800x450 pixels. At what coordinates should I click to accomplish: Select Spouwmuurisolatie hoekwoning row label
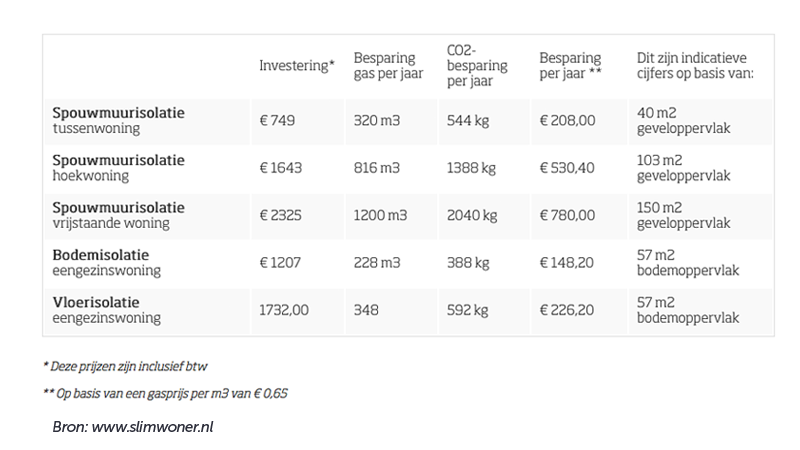[118, 168]
